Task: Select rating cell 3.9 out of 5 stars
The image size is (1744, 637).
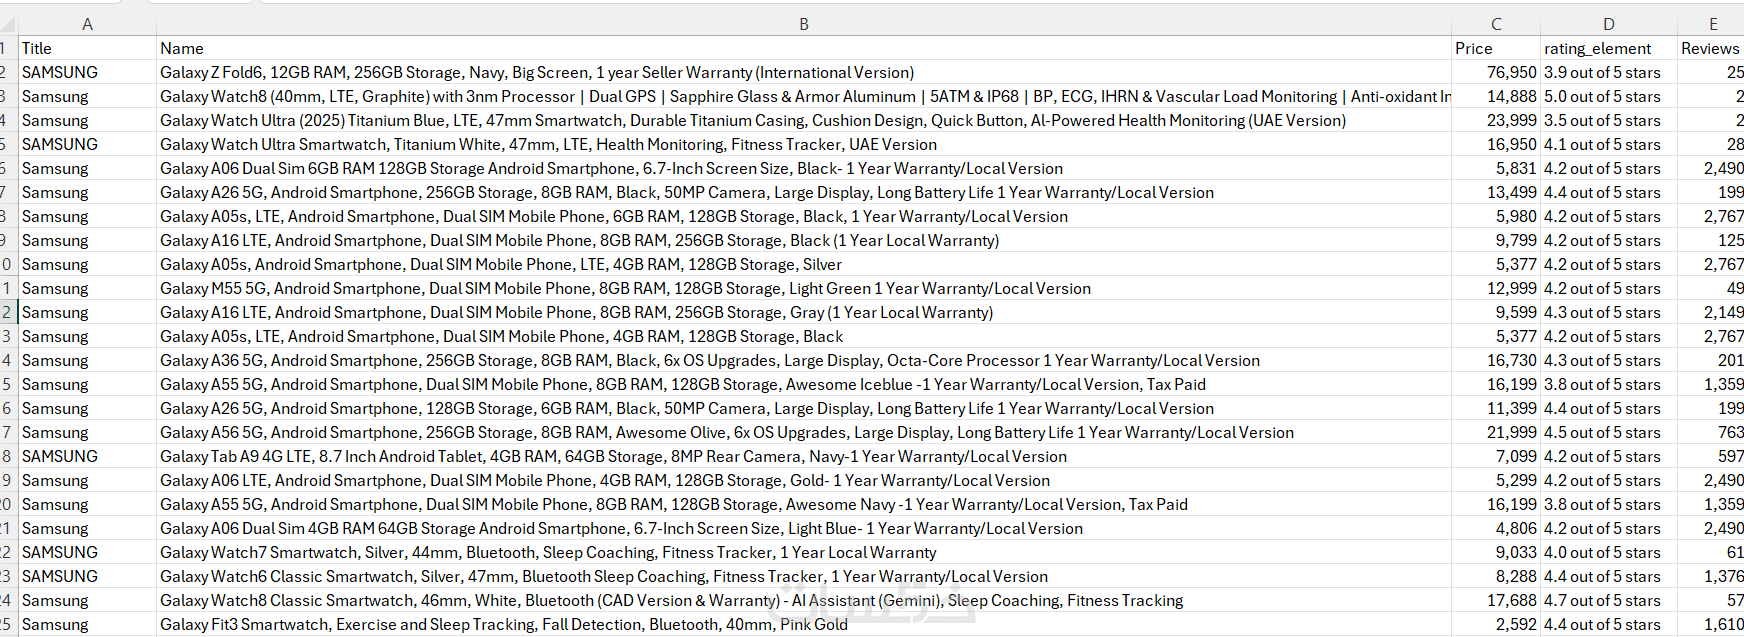Action: tap(1608, 72)
